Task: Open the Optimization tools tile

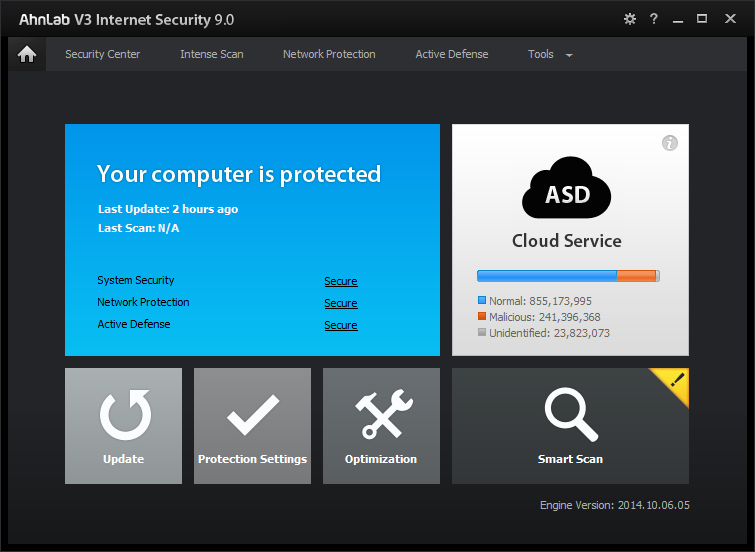Action: [381, 426]
